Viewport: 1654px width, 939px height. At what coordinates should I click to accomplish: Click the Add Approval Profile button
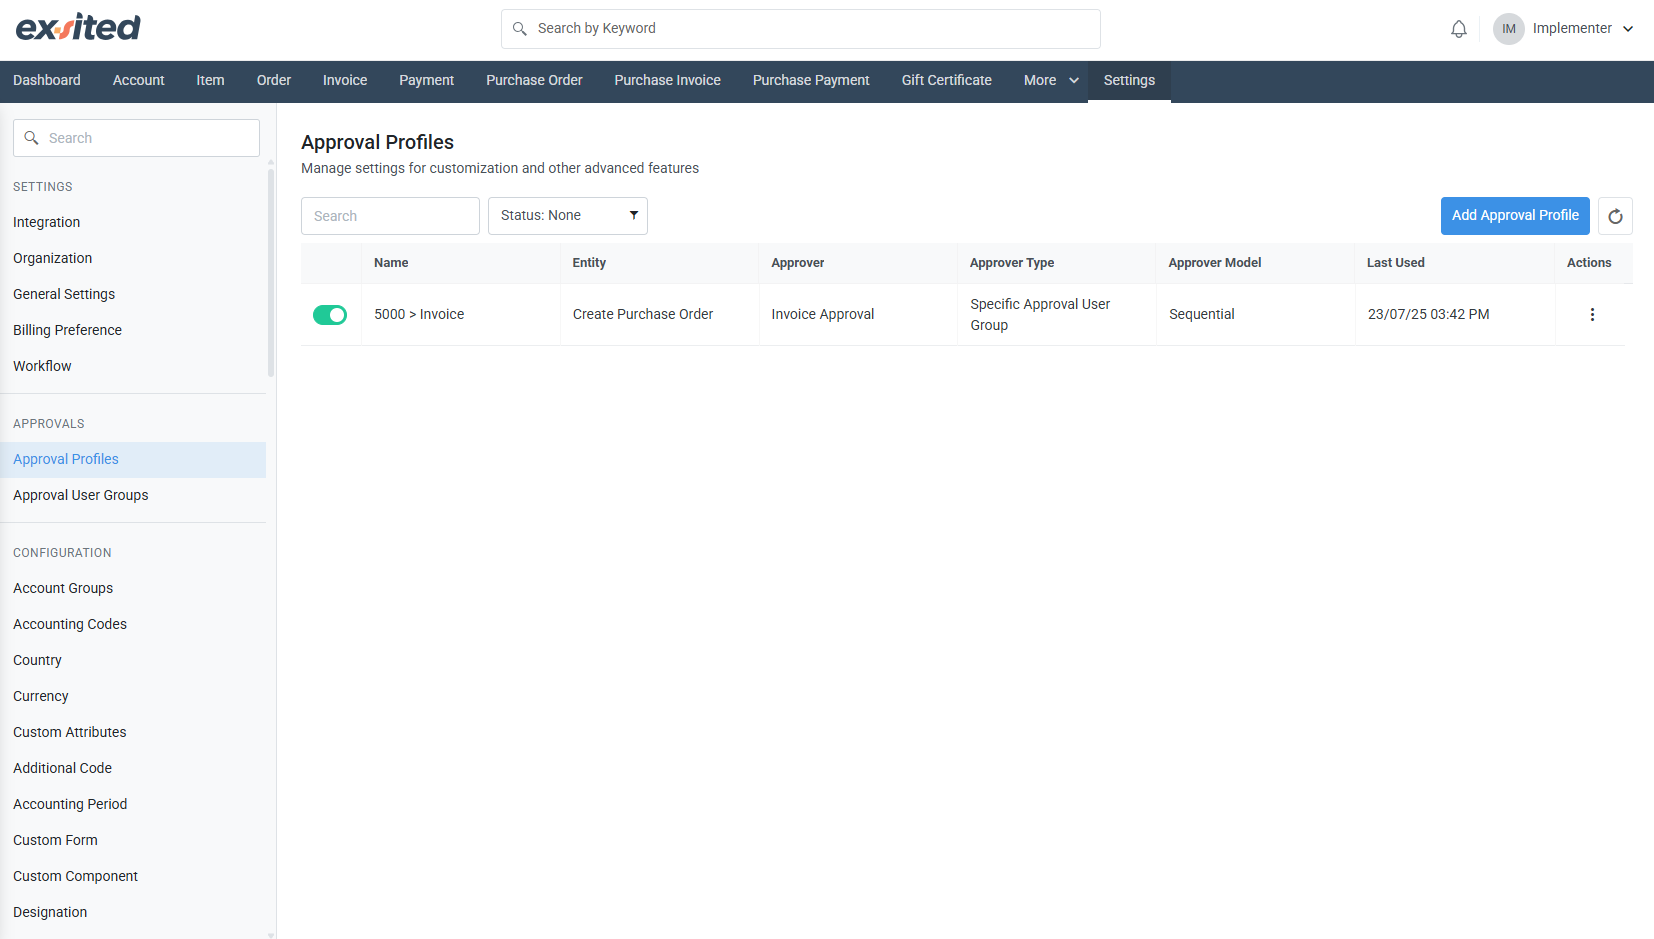(x=1515, y=216)
